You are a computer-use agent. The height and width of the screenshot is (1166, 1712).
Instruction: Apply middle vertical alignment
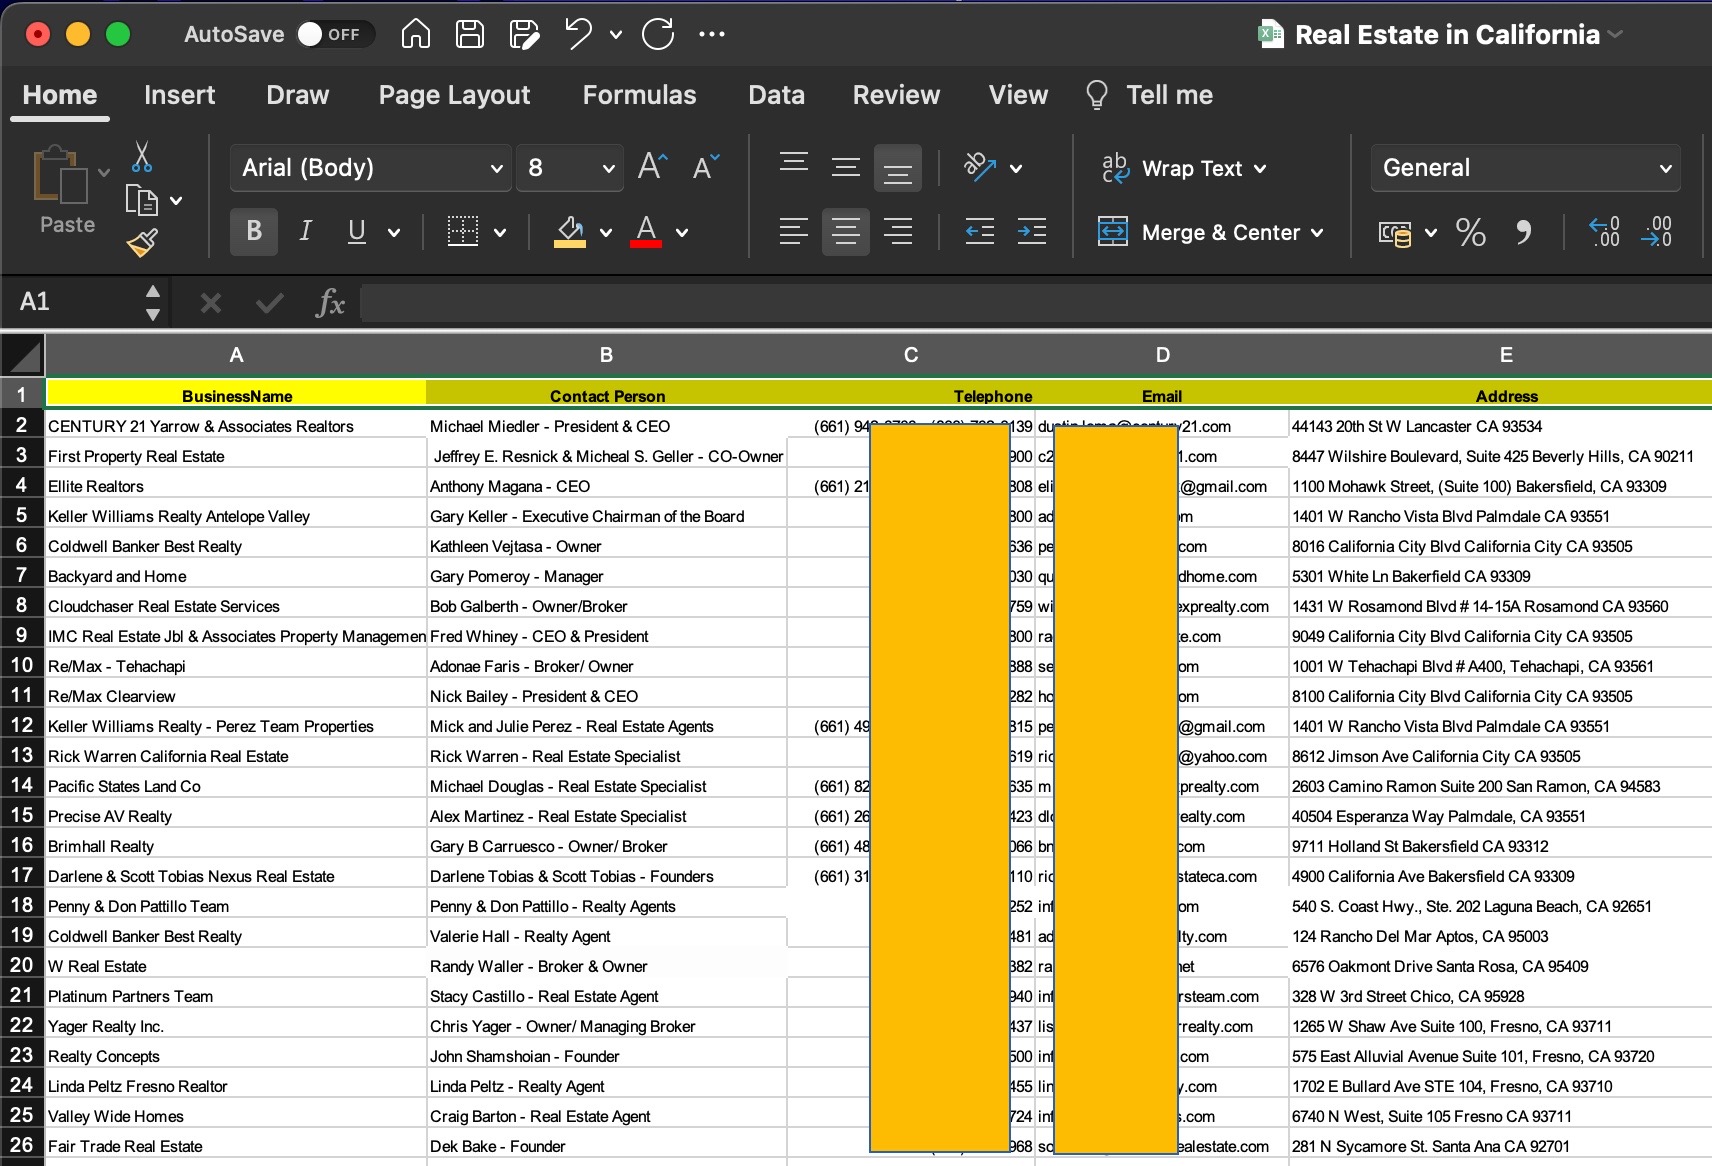click(x=846, y=167)
